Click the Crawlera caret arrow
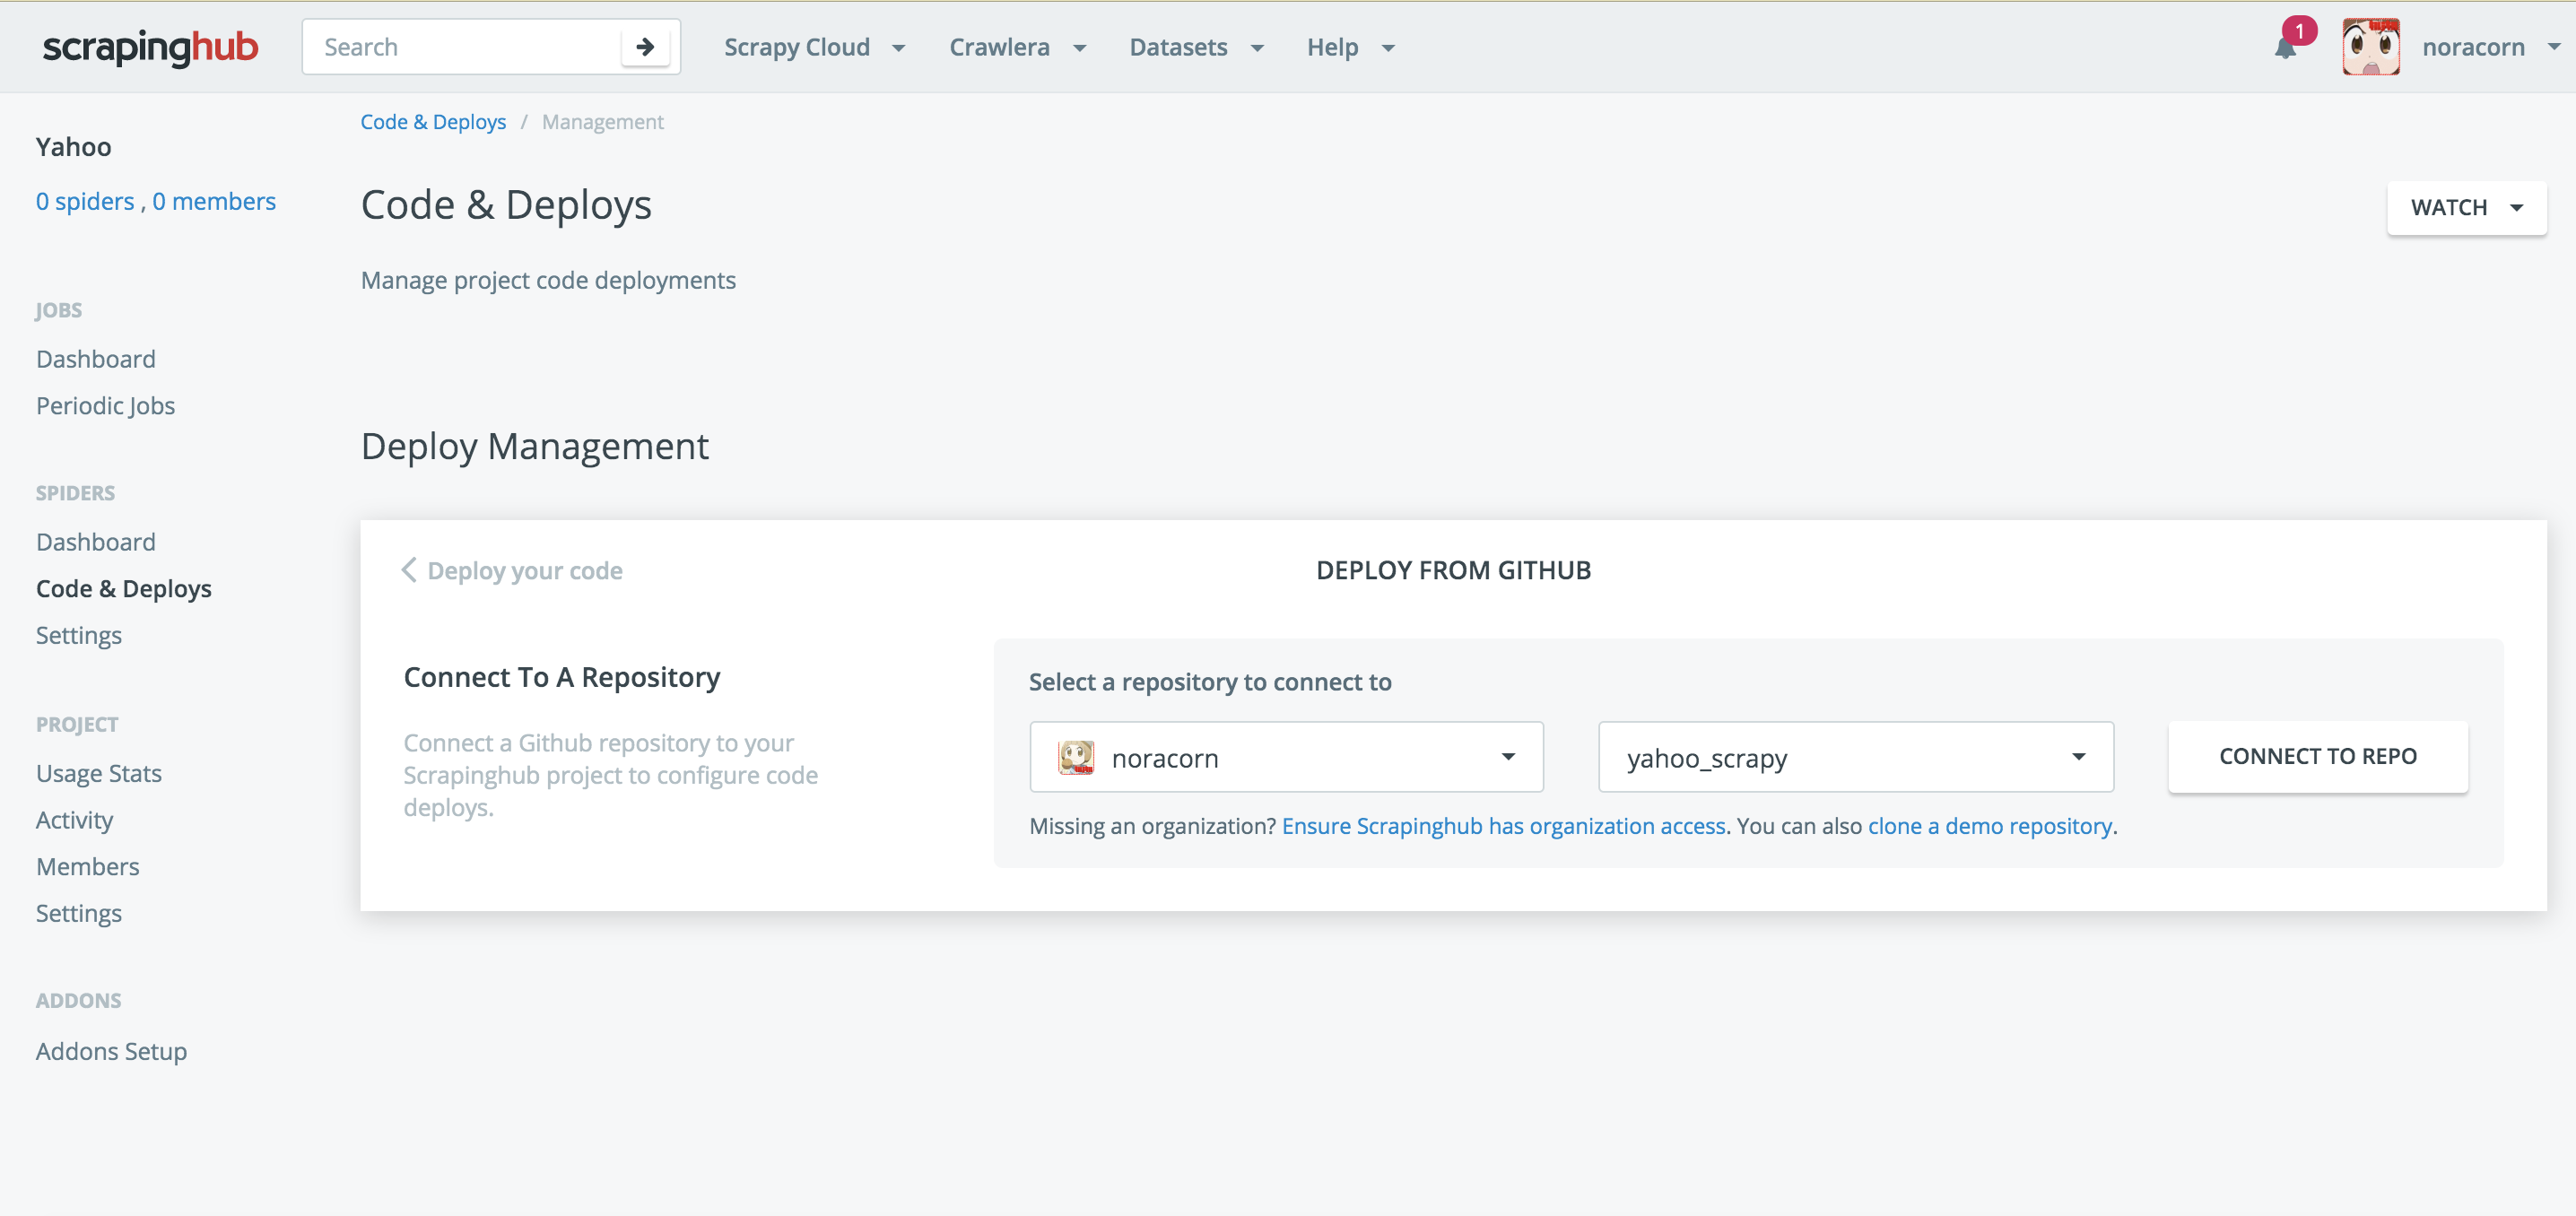Viewport: 2576px width, 1216px height. tap(1079, 48)
